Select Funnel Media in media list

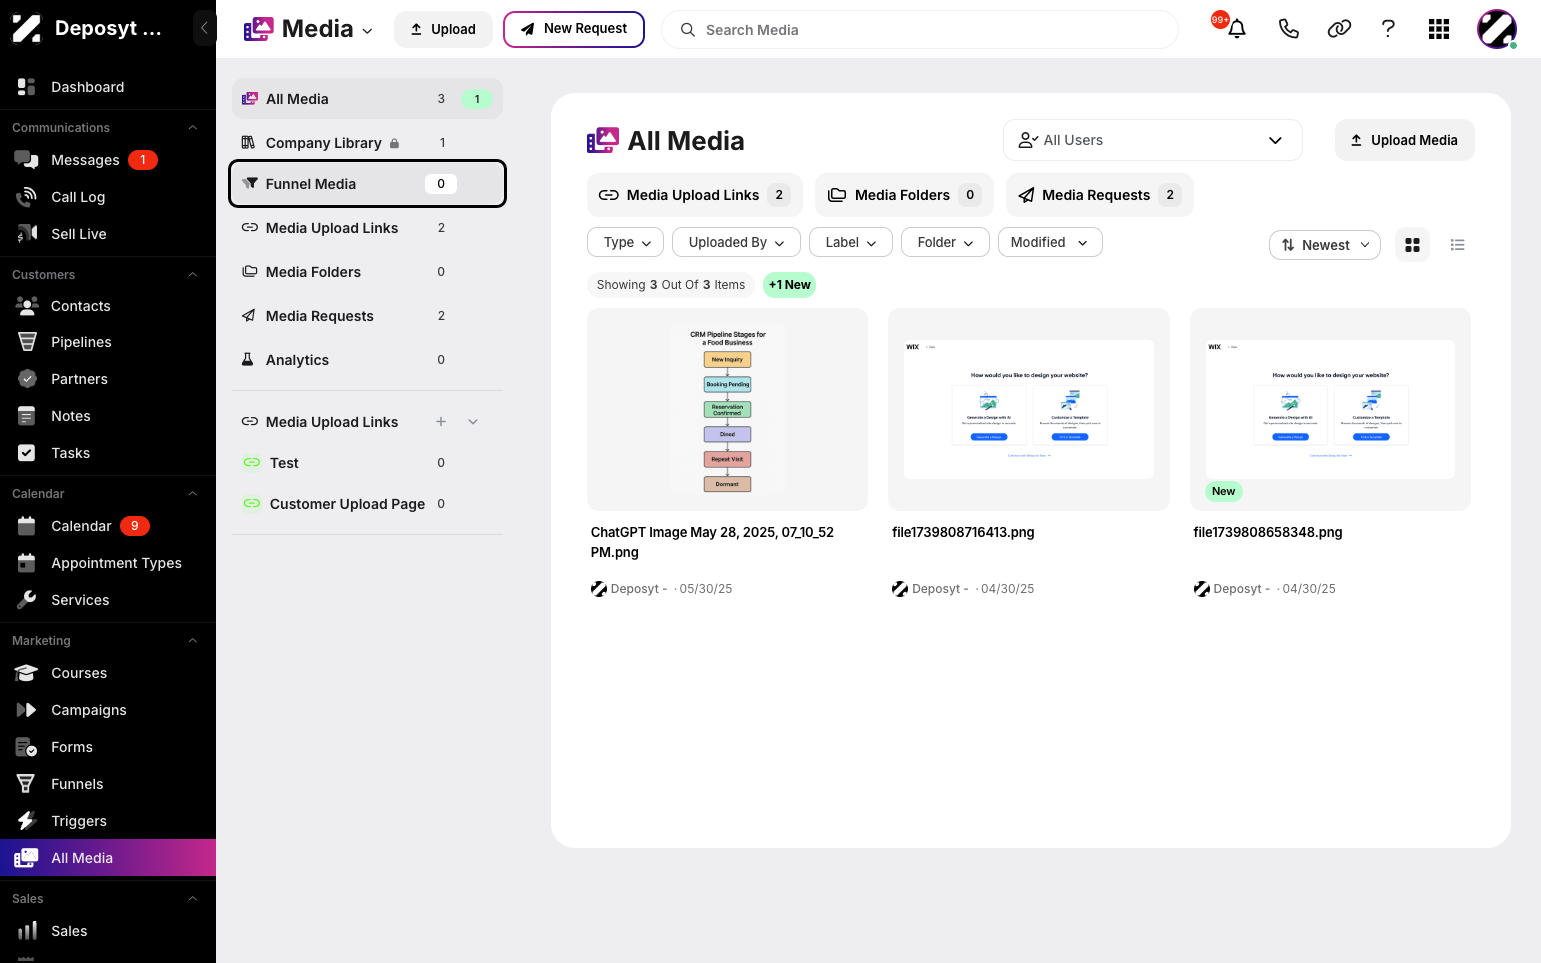(x=367, y=184)
